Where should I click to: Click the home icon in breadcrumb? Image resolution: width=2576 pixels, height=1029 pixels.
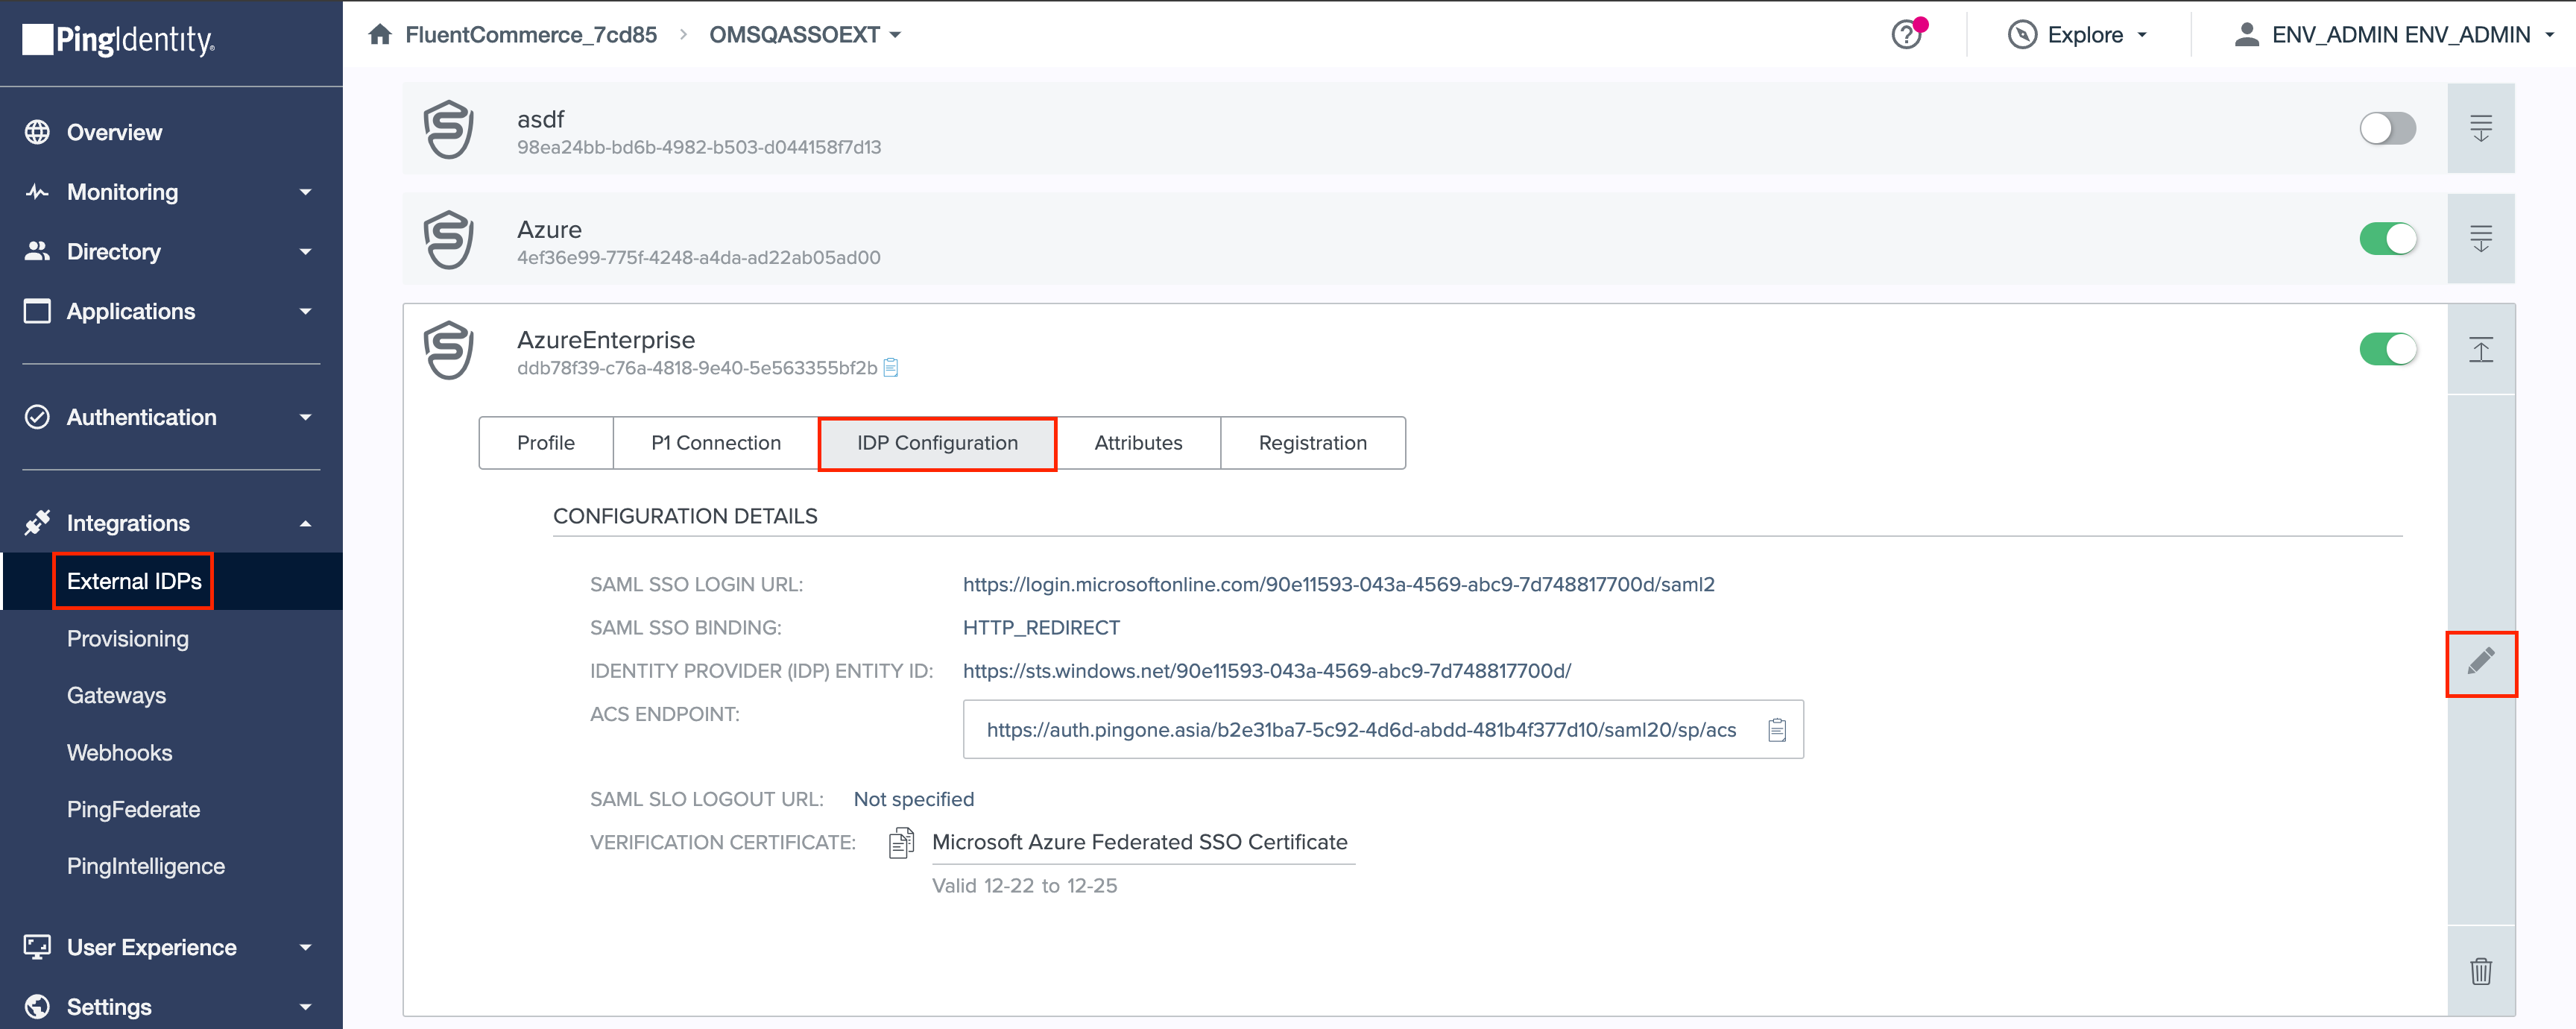(380, 35)
